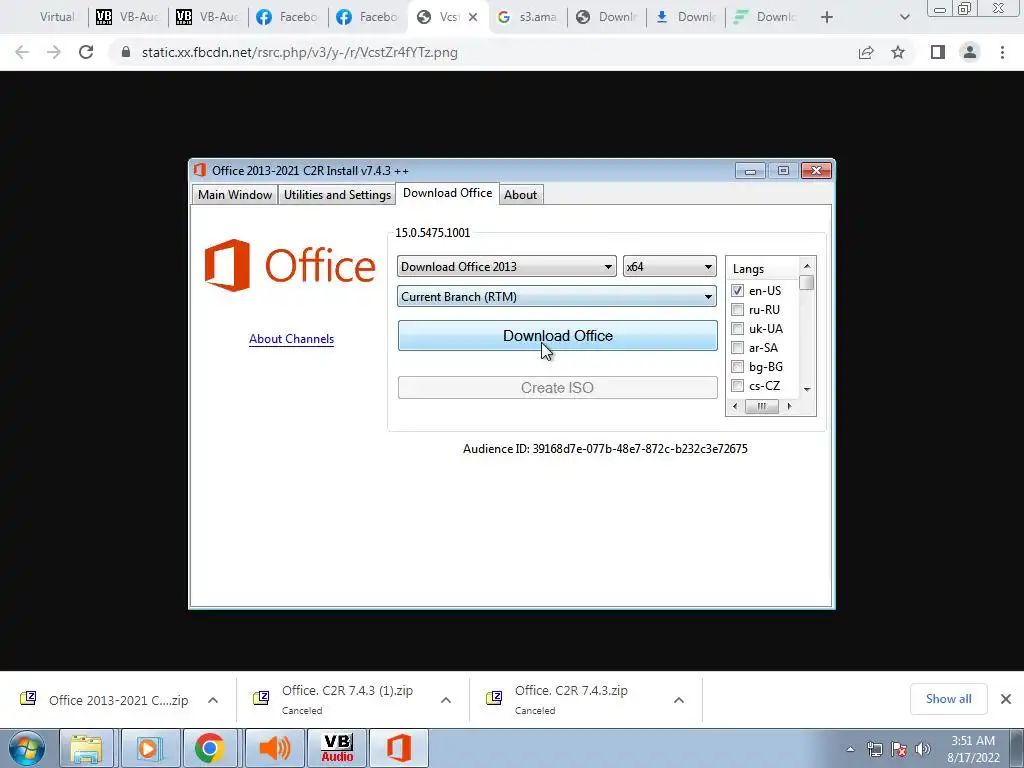
Task: Click the Office. C2R 7.4.3 (1).zip file icon
Action: point(261,698)
